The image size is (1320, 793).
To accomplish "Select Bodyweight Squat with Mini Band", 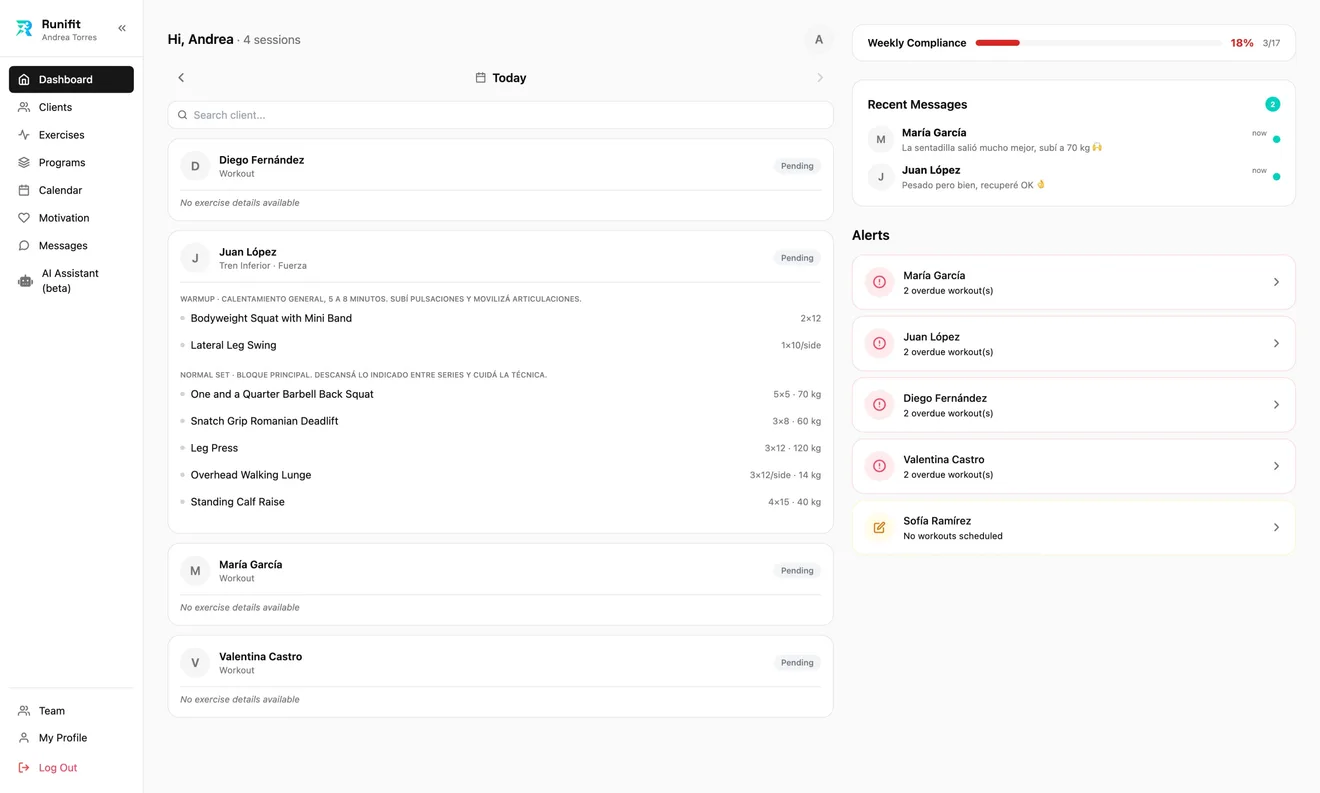I will [x=271, y=318].
